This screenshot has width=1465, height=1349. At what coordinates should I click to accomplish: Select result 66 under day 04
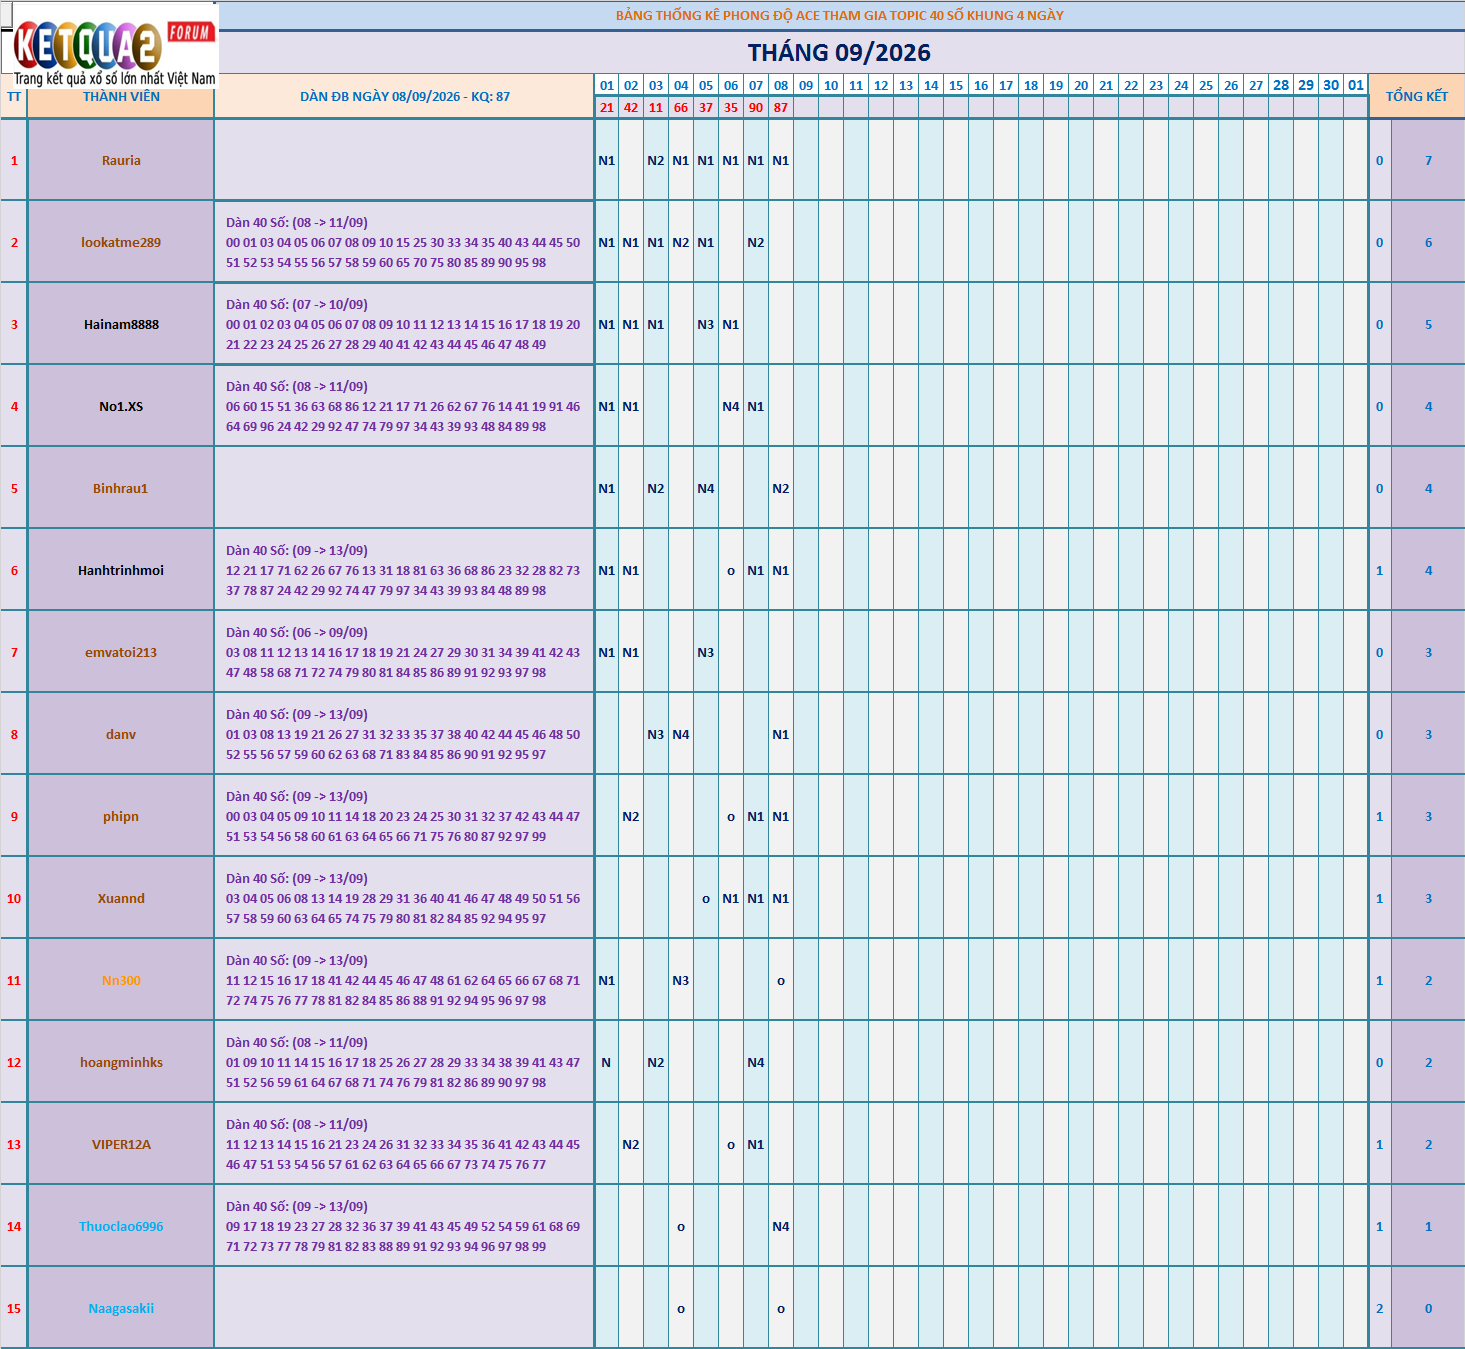681,108
